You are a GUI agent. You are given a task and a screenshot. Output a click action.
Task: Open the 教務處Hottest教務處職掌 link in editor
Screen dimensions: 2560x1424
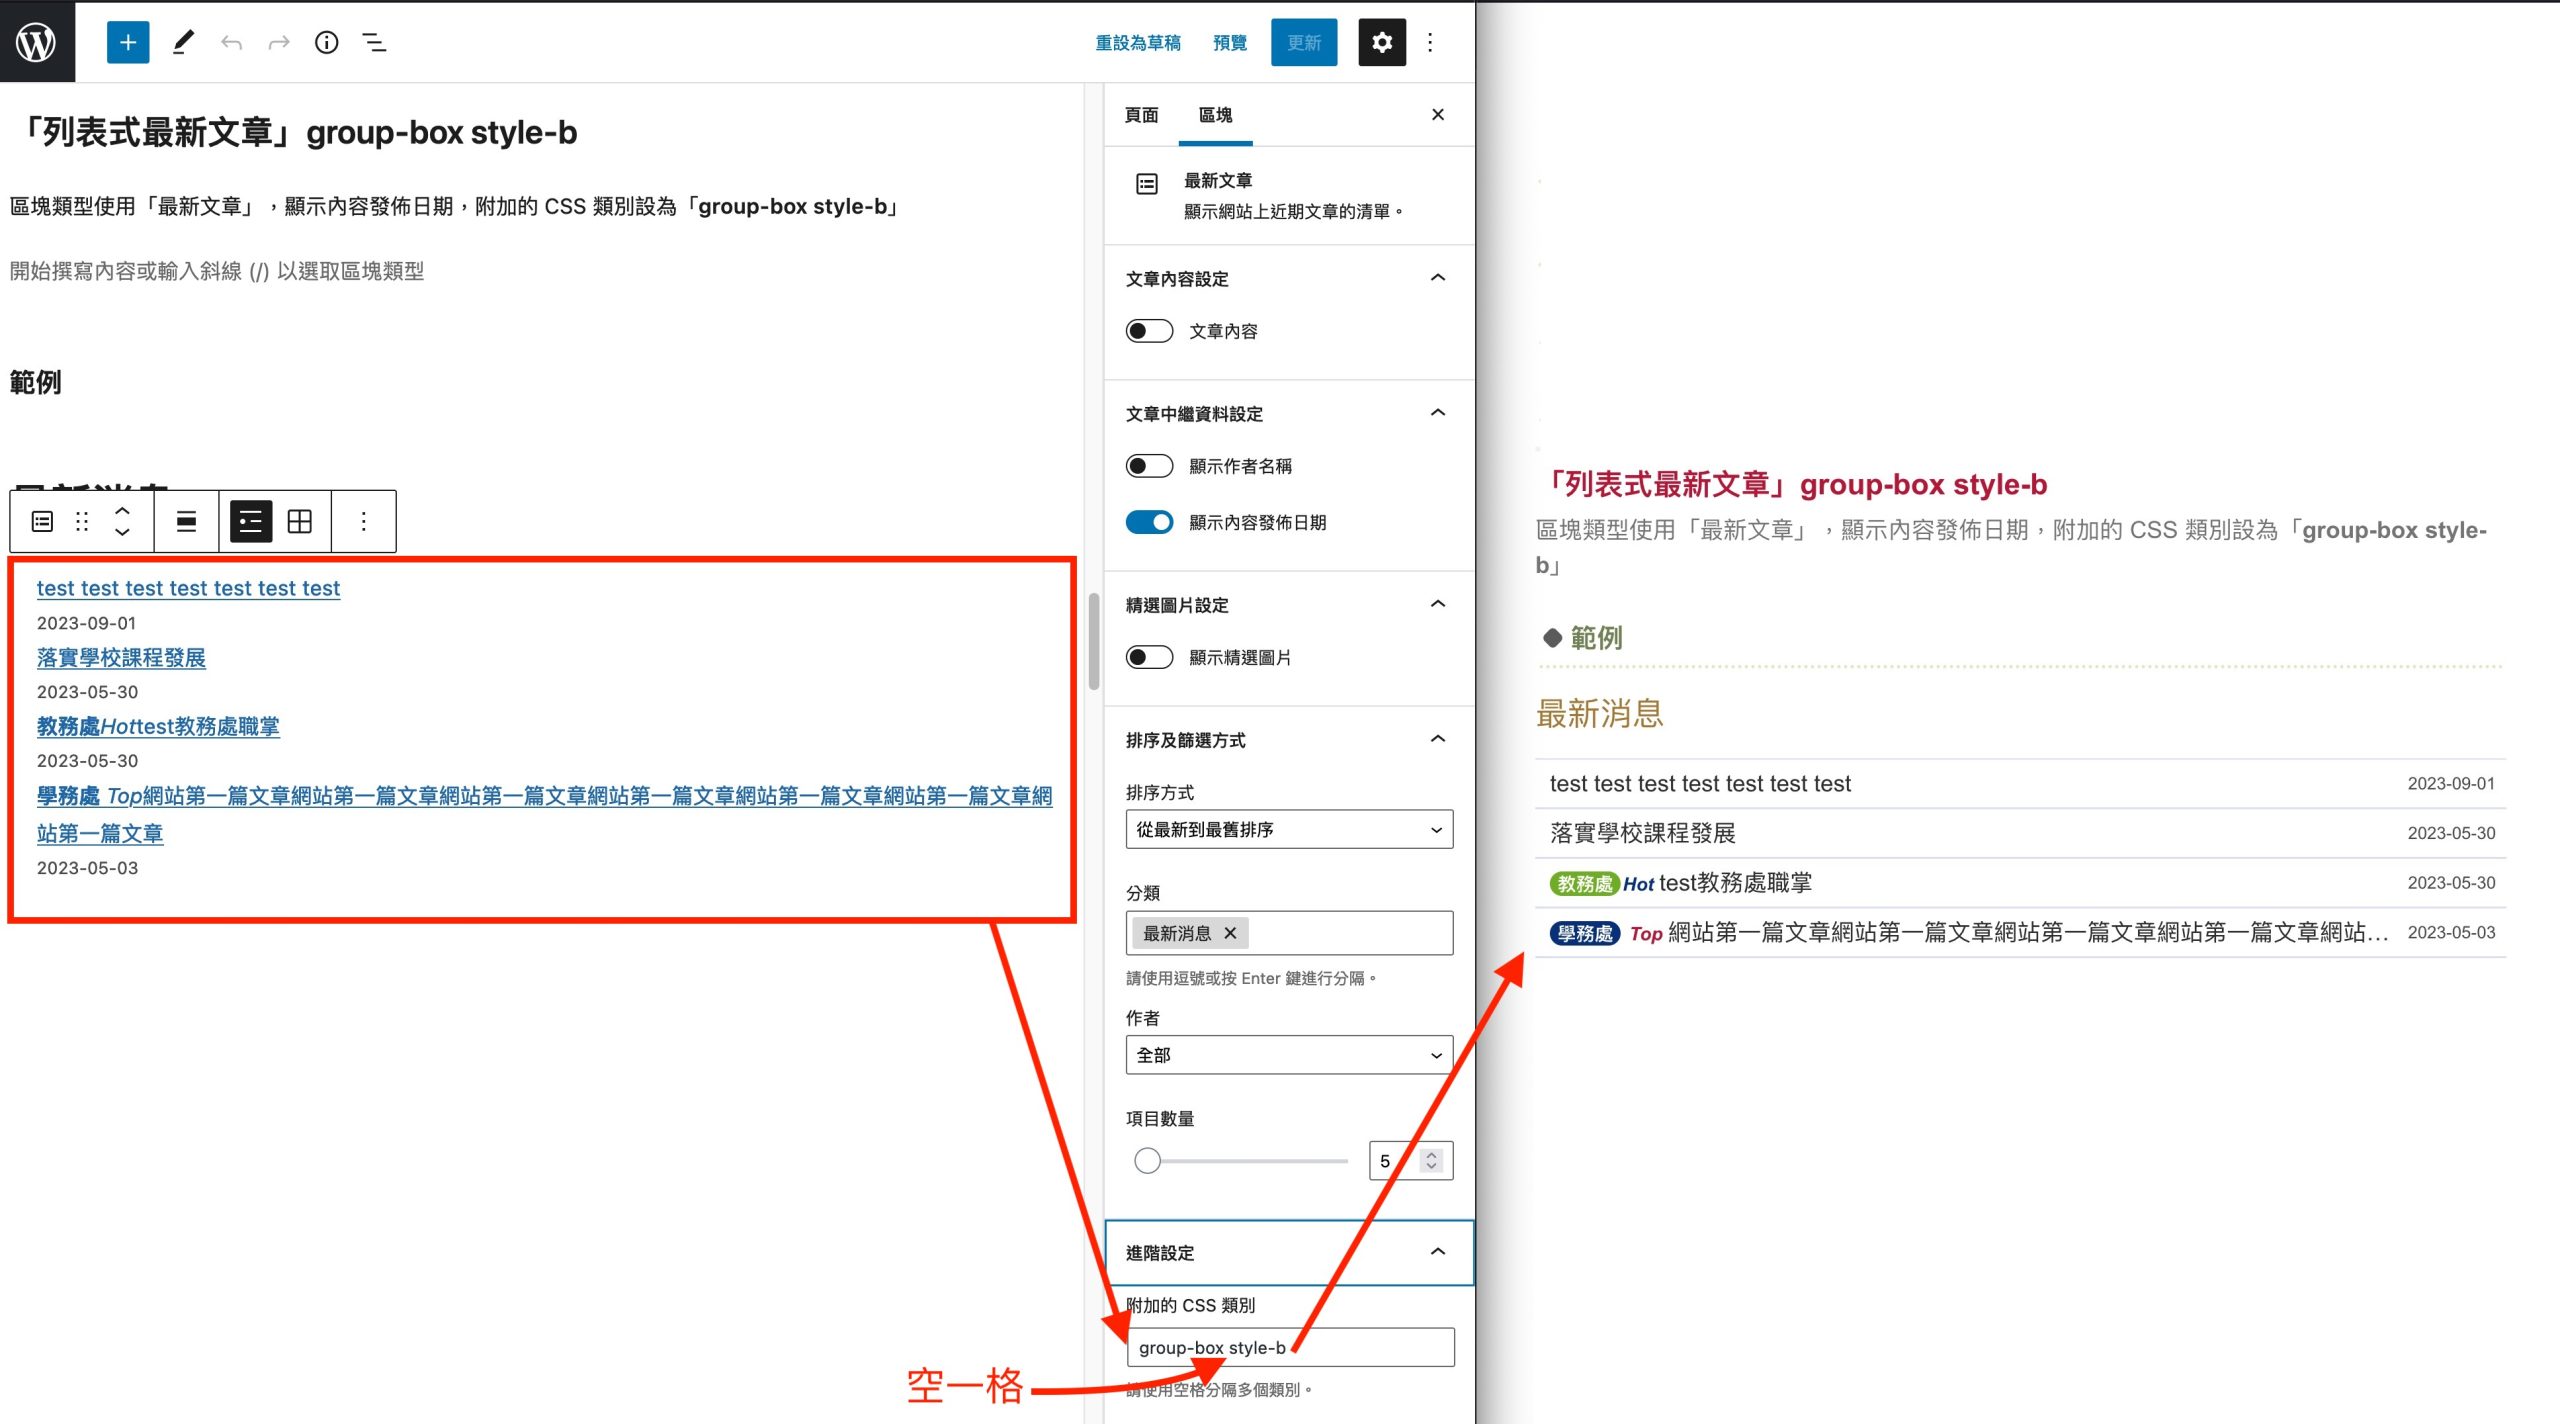click(158, 726)
